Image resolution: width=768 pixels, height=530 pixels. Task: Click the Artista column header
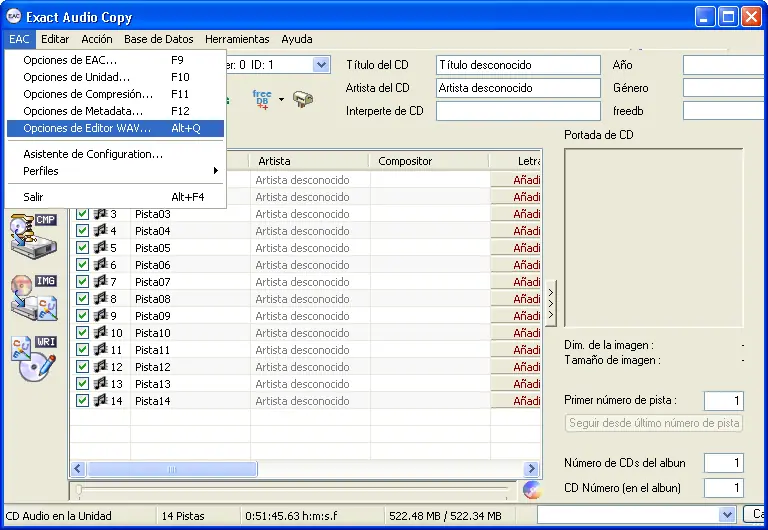tap(310, 161)
